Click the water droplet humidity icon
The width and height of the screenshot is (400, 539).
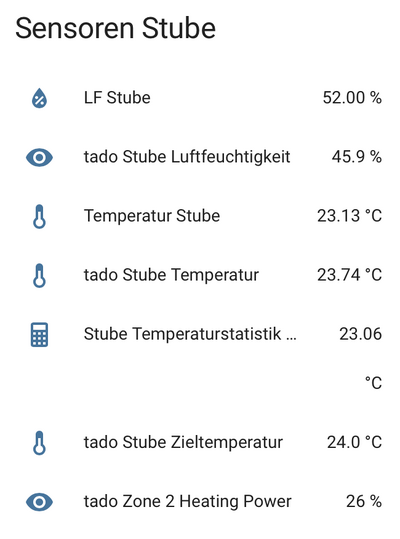40,98
